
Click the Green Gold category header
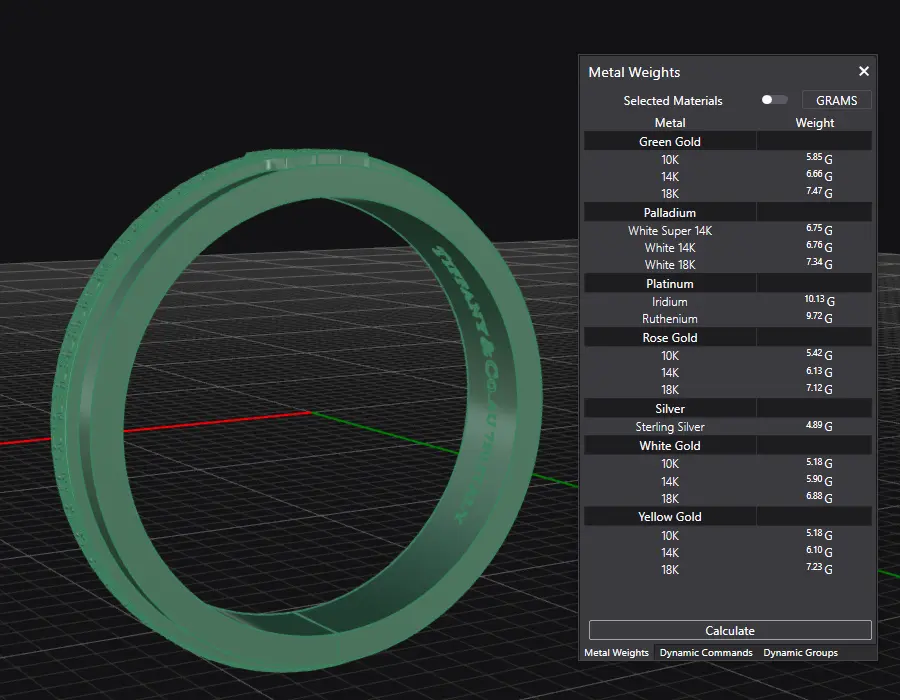tap(669, 142)
